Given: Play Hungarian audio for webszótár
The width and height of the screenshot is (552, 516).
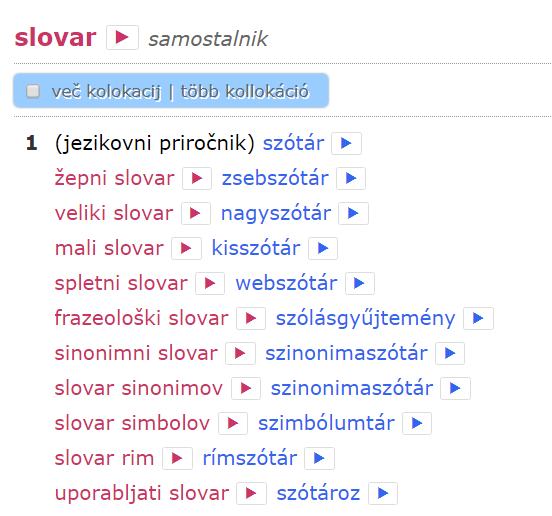Looking at the screenshot, I should pos(359,283).
